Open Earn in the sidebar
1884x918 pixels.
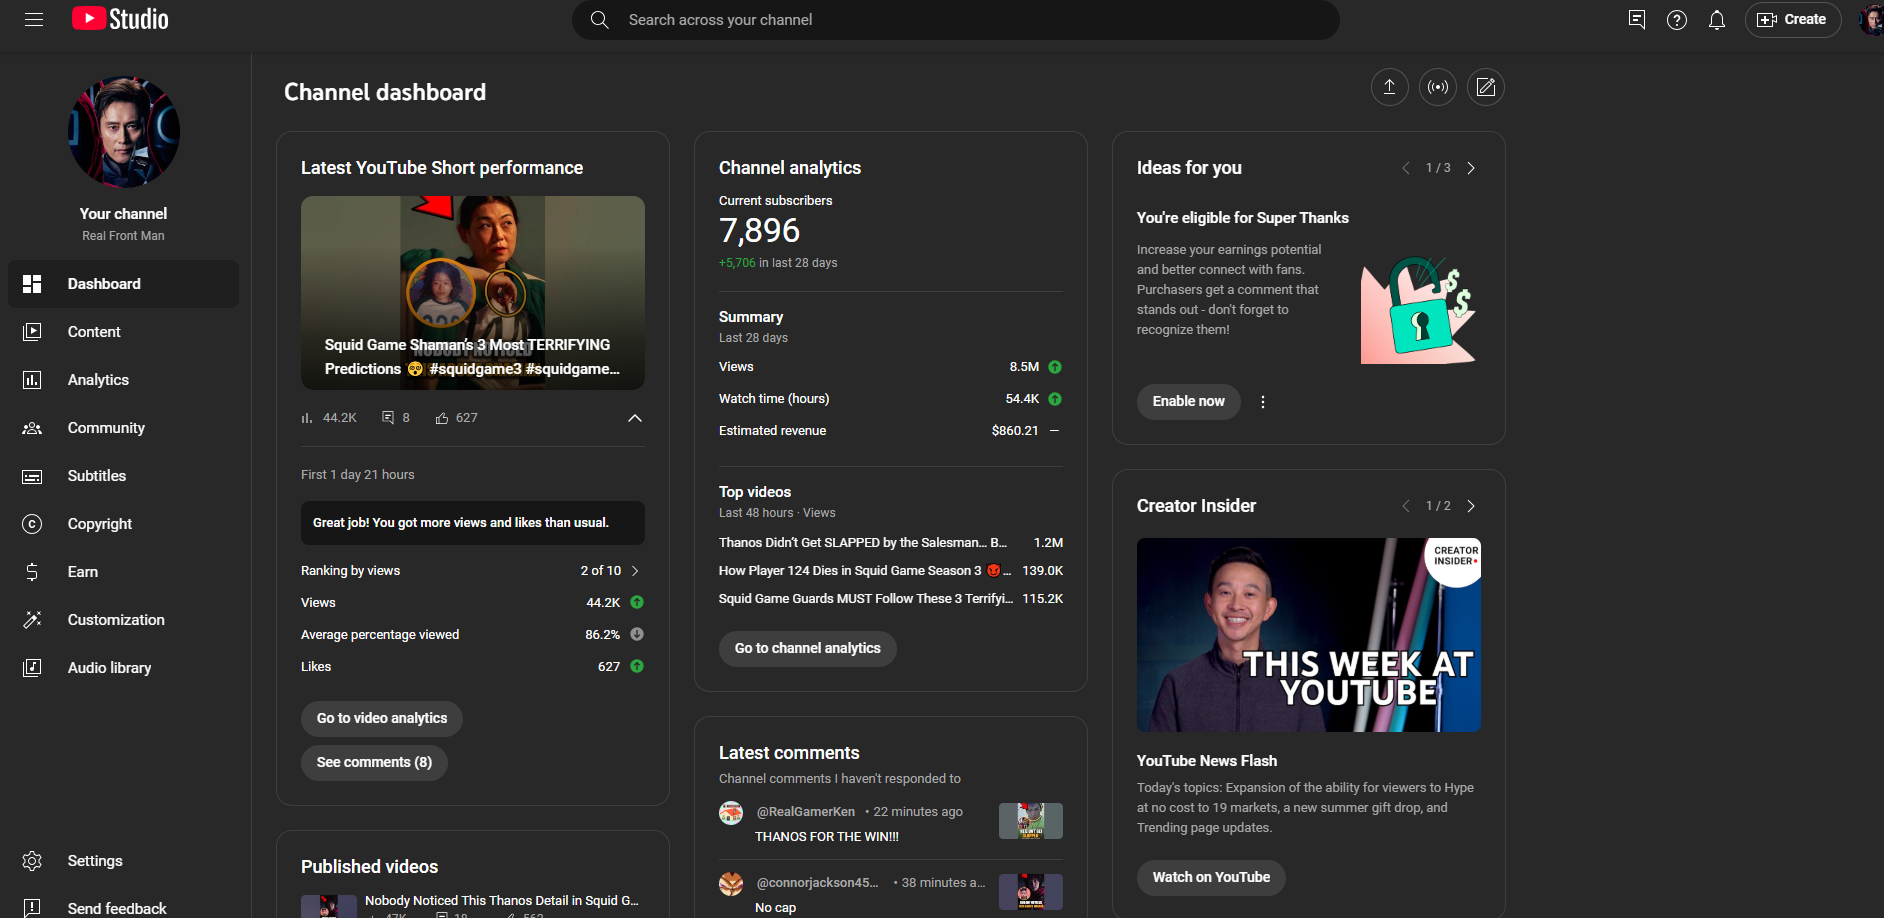[x=124, y=572]
